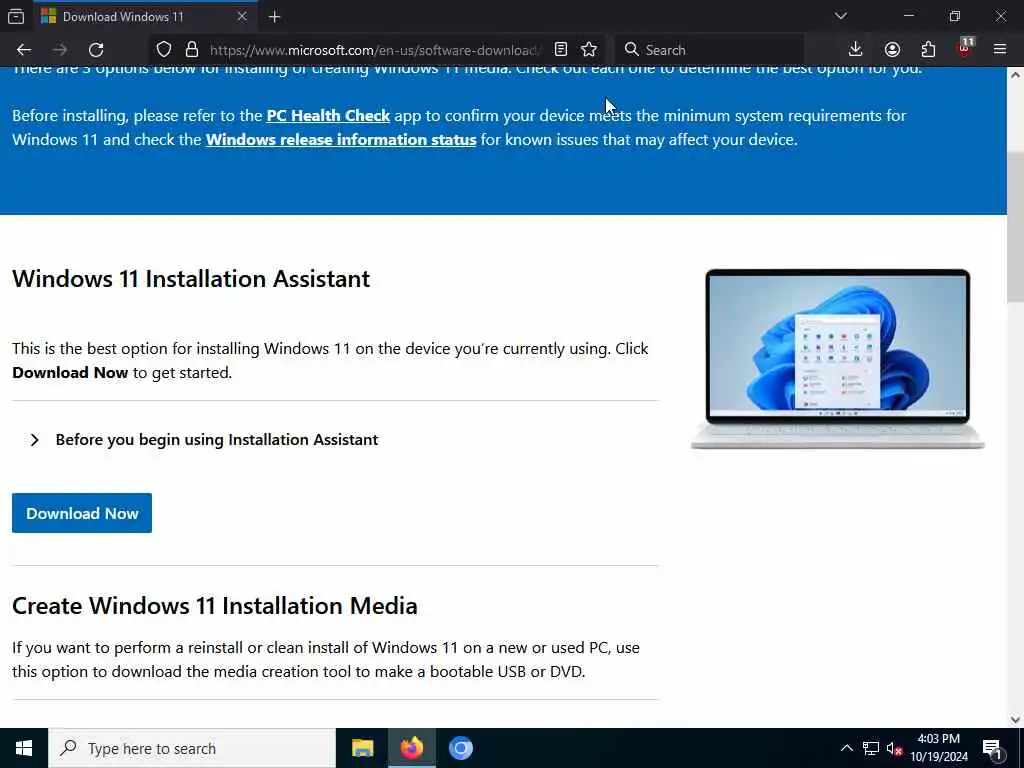
Task: Minimize the Firefox window
Action: pyautogui.click(x=908, y=16)
